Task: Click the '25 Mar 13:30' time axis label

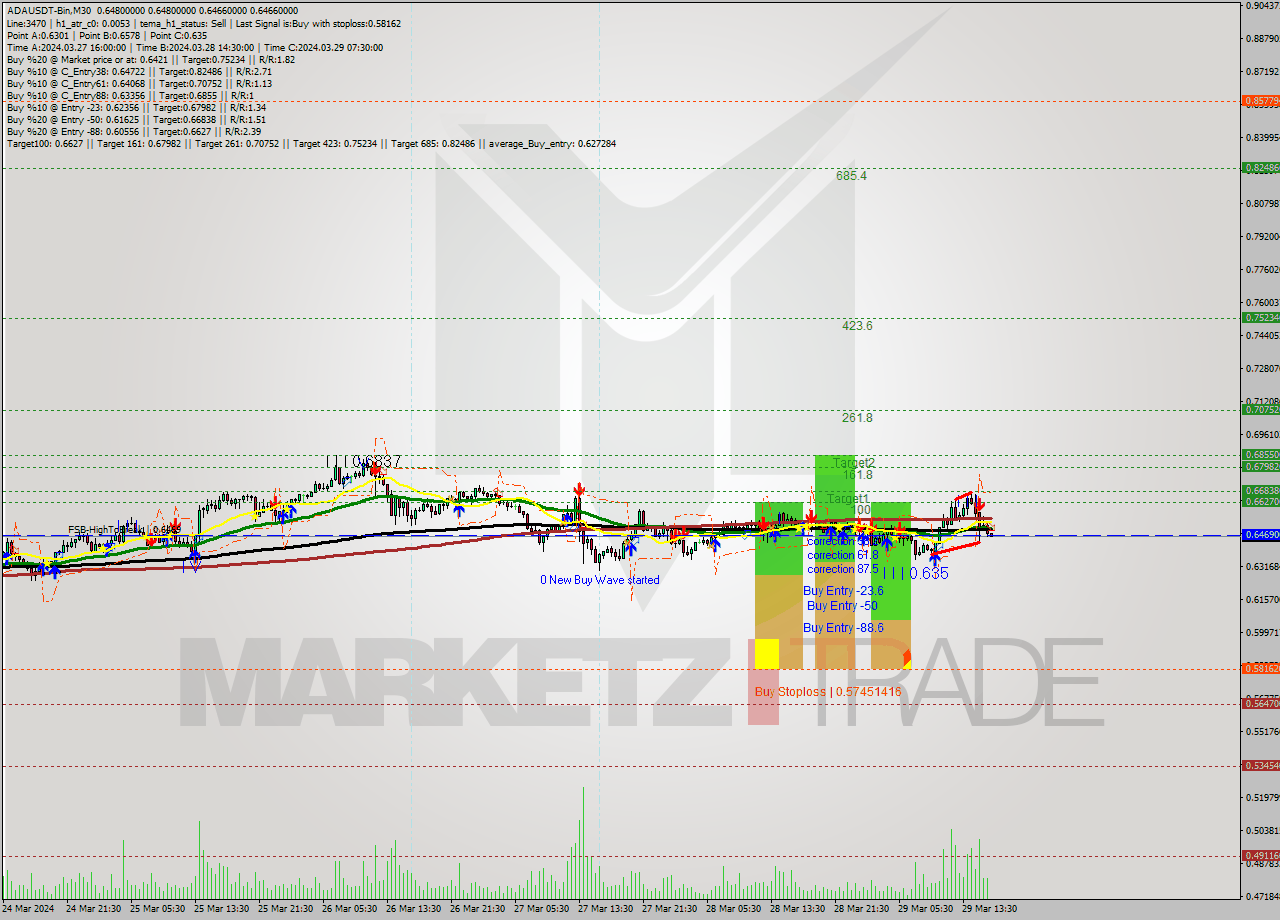Action: (220, 909)
